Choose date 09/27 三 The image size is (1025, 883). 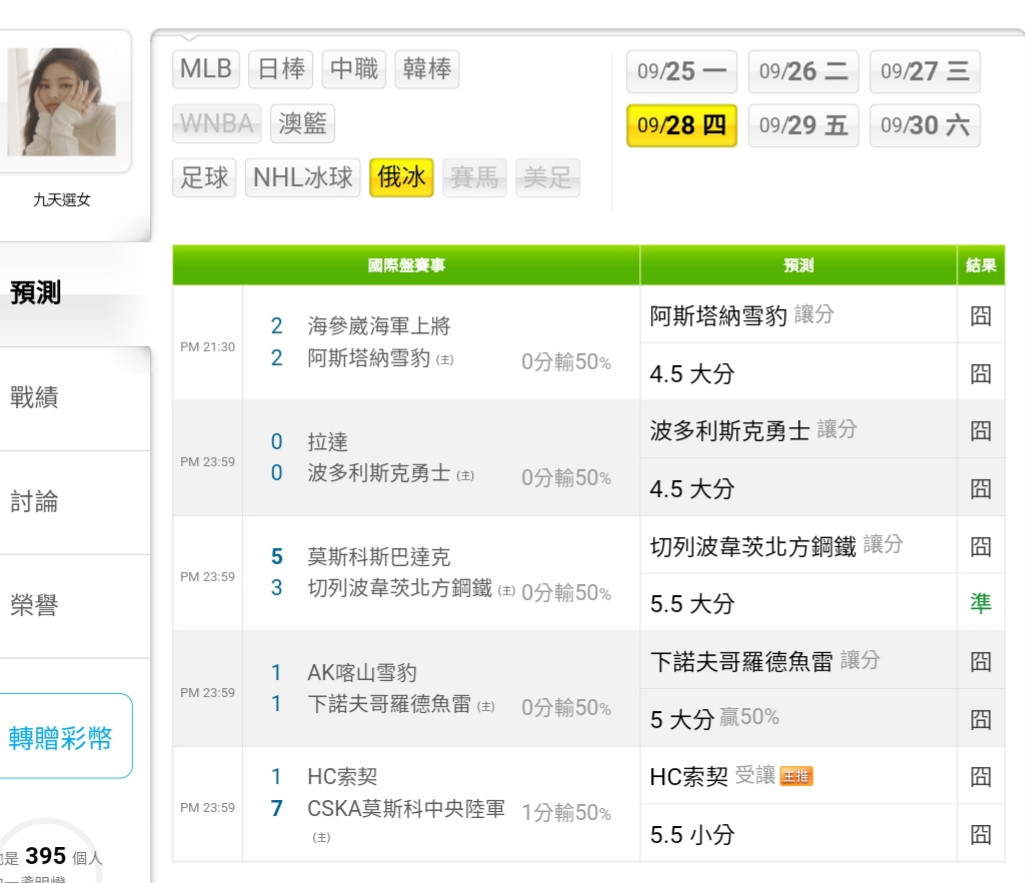click(925, 71)
